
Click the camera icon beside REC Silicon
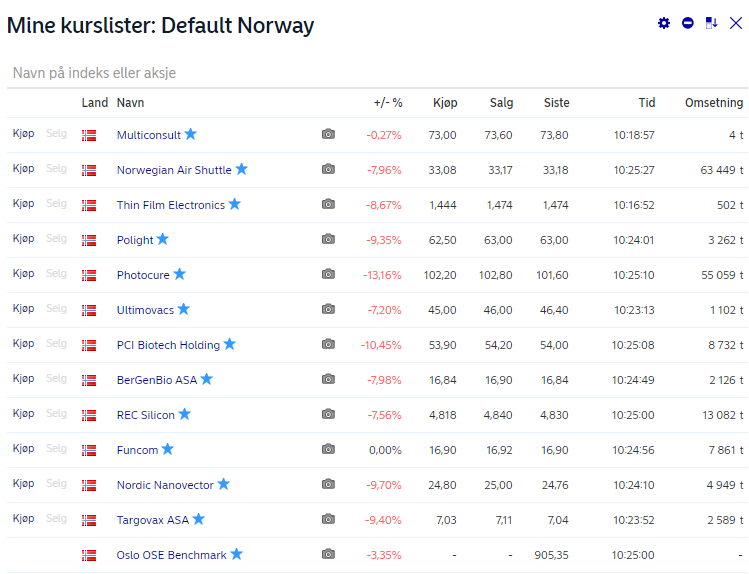tap(328, 414)
